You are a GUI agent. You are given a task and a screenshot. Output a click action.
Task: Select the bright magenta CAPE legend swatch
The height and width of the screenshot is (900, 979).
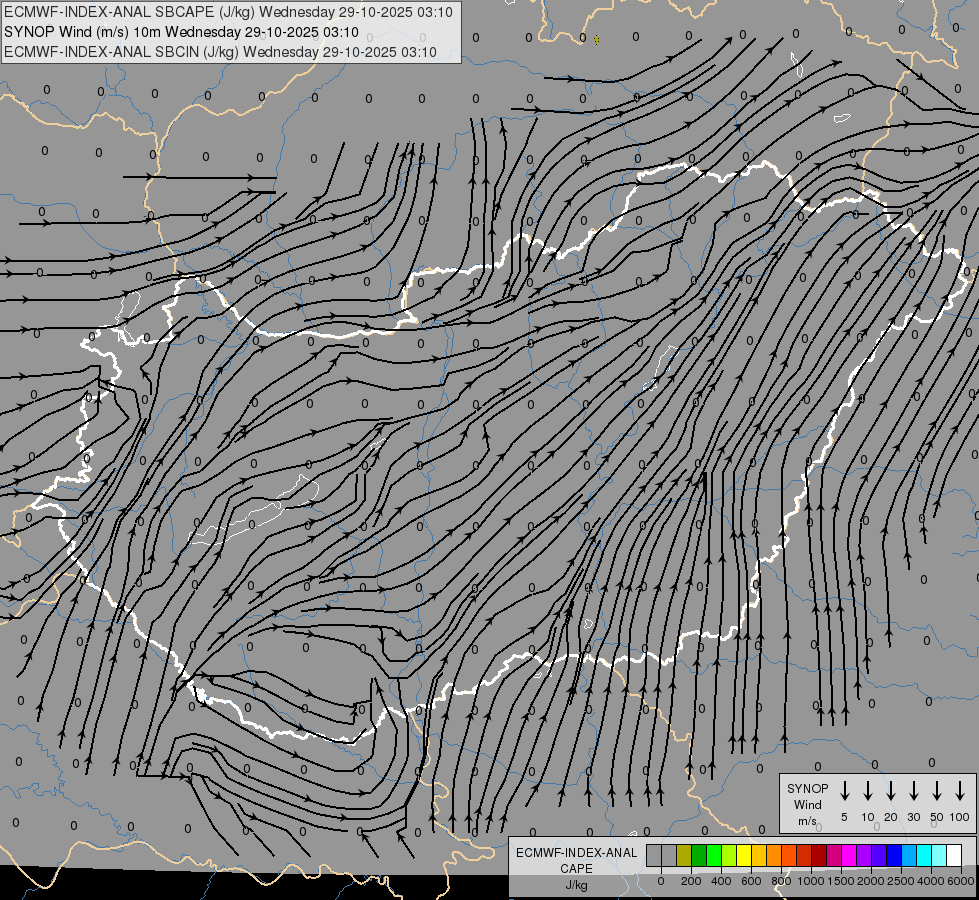point(849,855)
